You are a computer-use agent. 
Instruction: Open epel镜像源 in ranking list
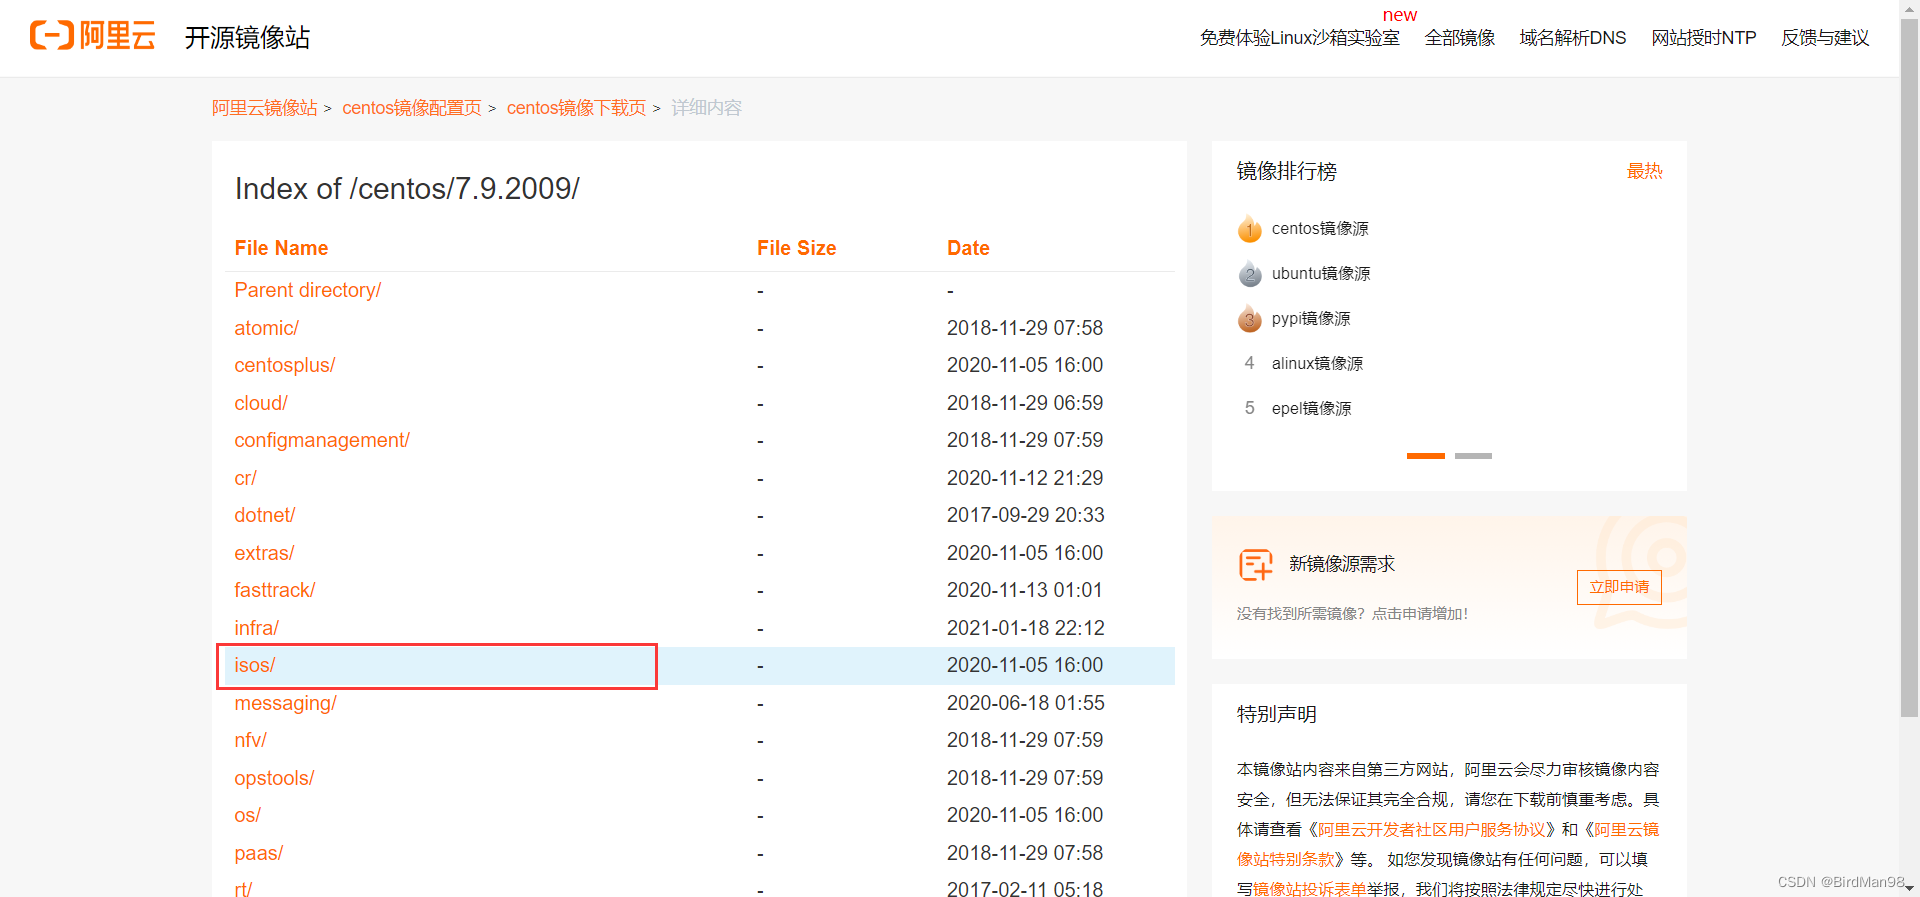[1311, 409]
